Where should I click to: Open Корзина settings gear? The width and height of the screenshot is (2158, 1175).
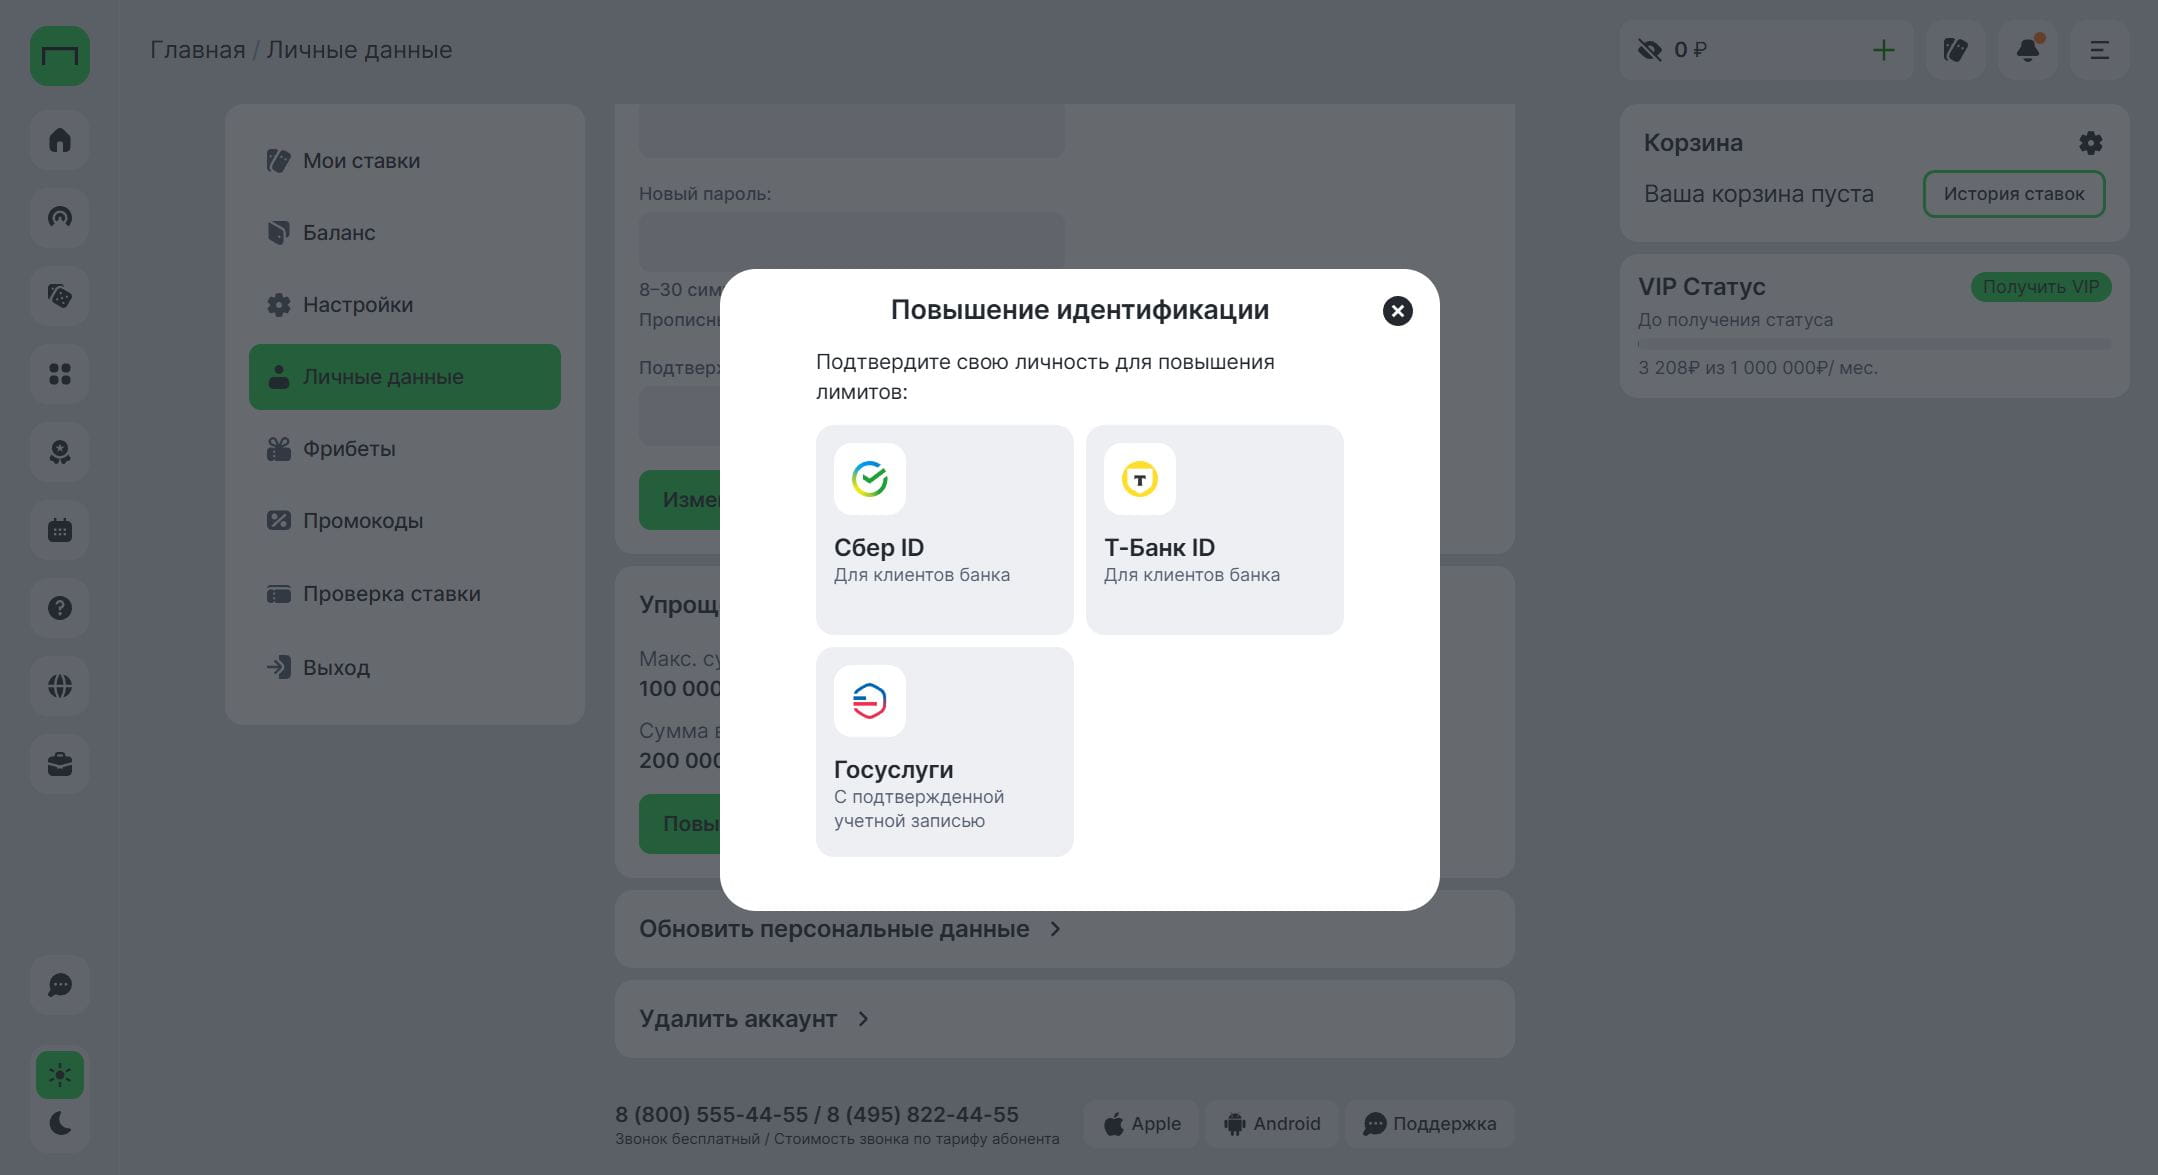click(x=2090, y=143)
